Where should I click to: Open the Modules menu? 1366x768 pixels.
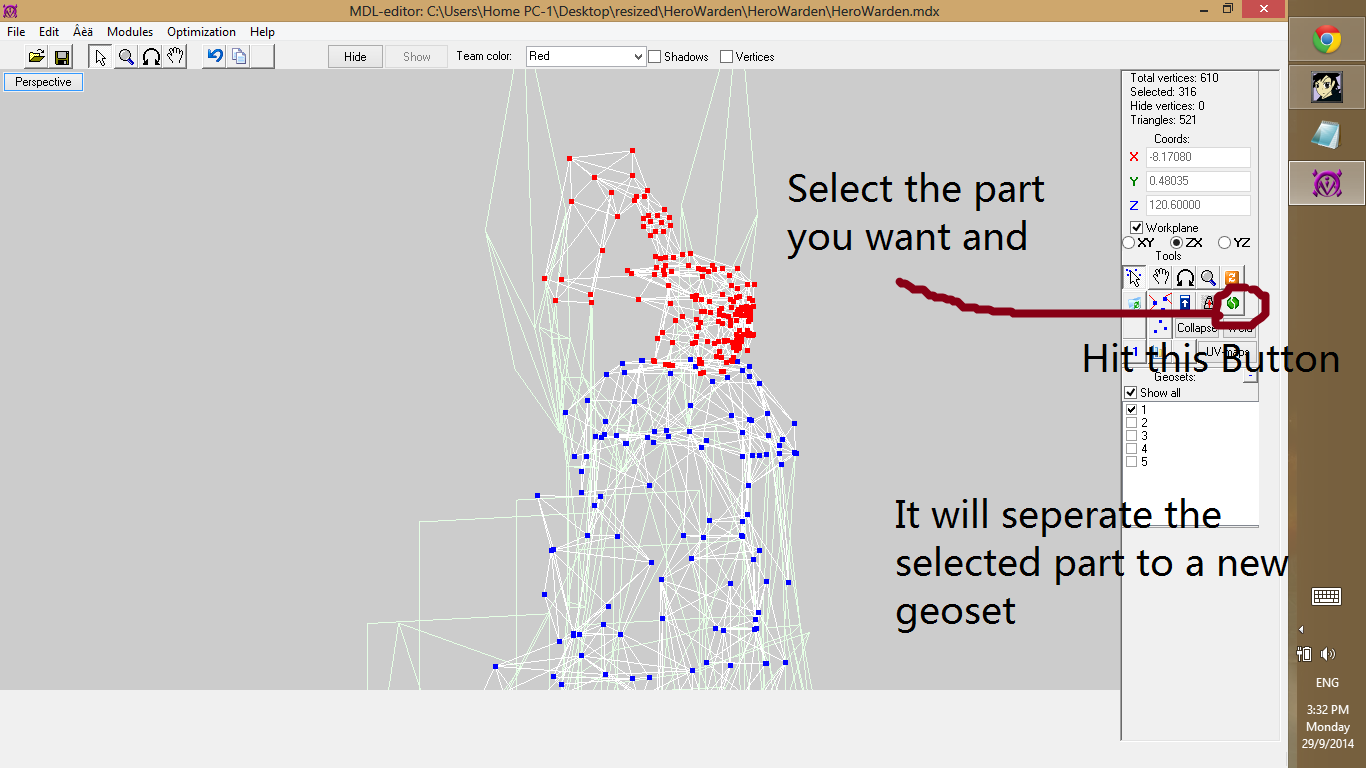(130, 32)
